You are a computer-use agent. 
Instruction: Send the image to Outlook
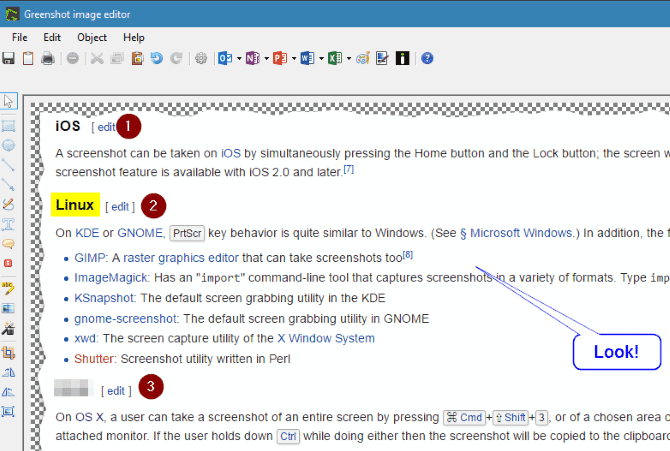click(225, 58)
